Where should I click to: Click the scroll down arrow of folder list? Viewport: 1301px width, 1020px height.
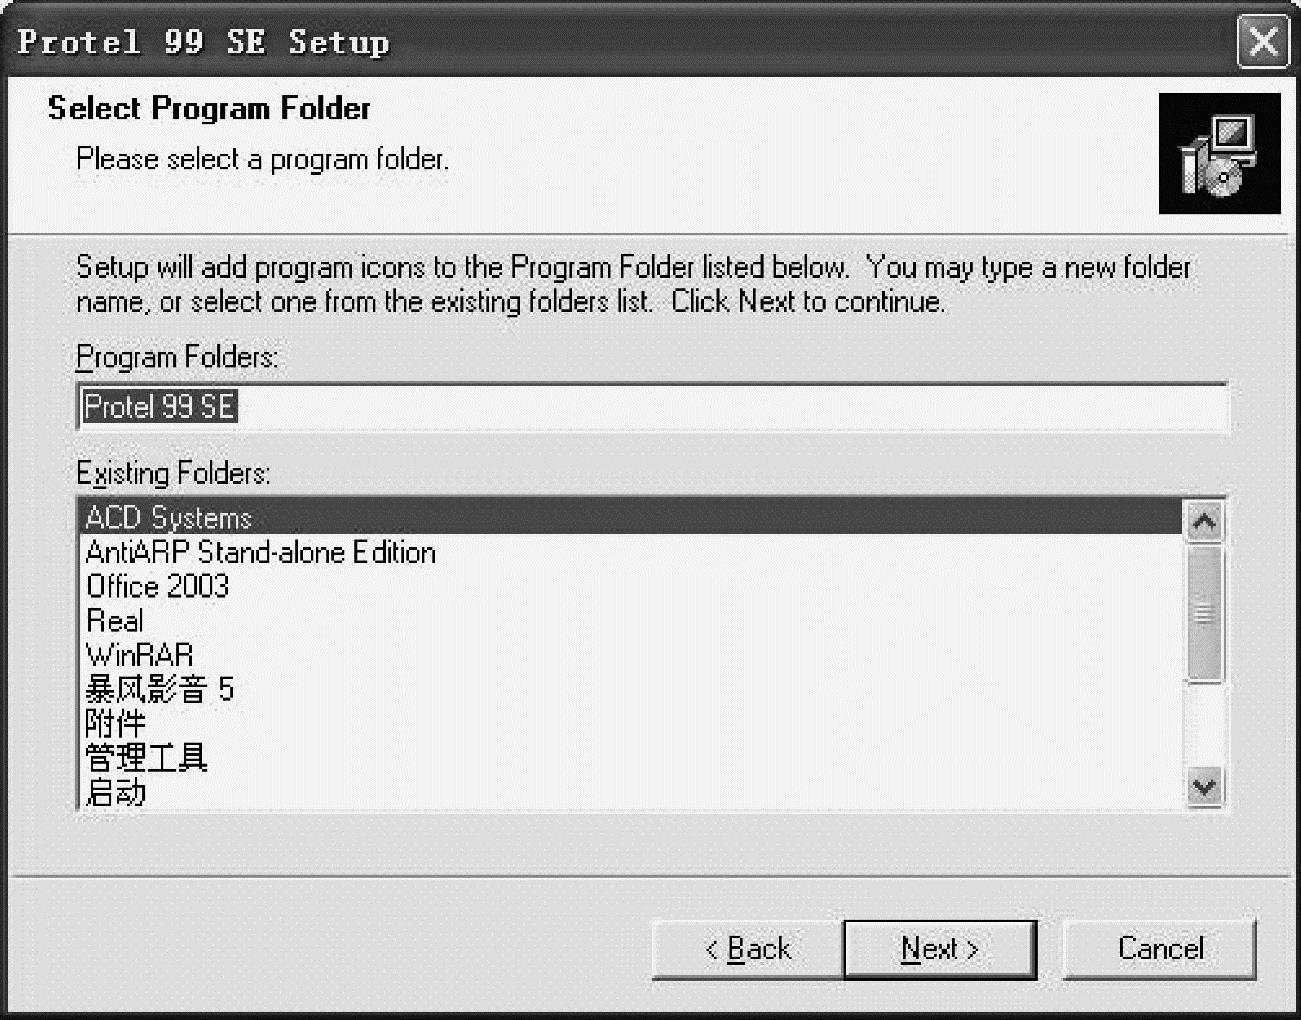tap(1204, 788)
